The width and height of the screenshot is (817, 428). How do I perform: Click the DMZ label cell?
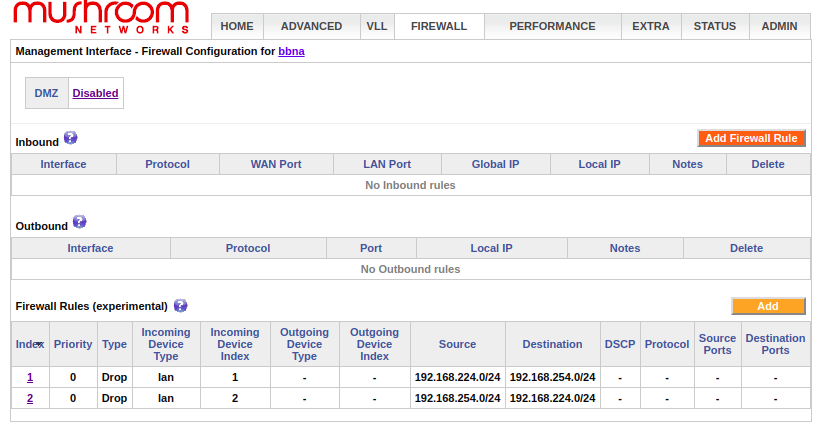coord(46,93)
